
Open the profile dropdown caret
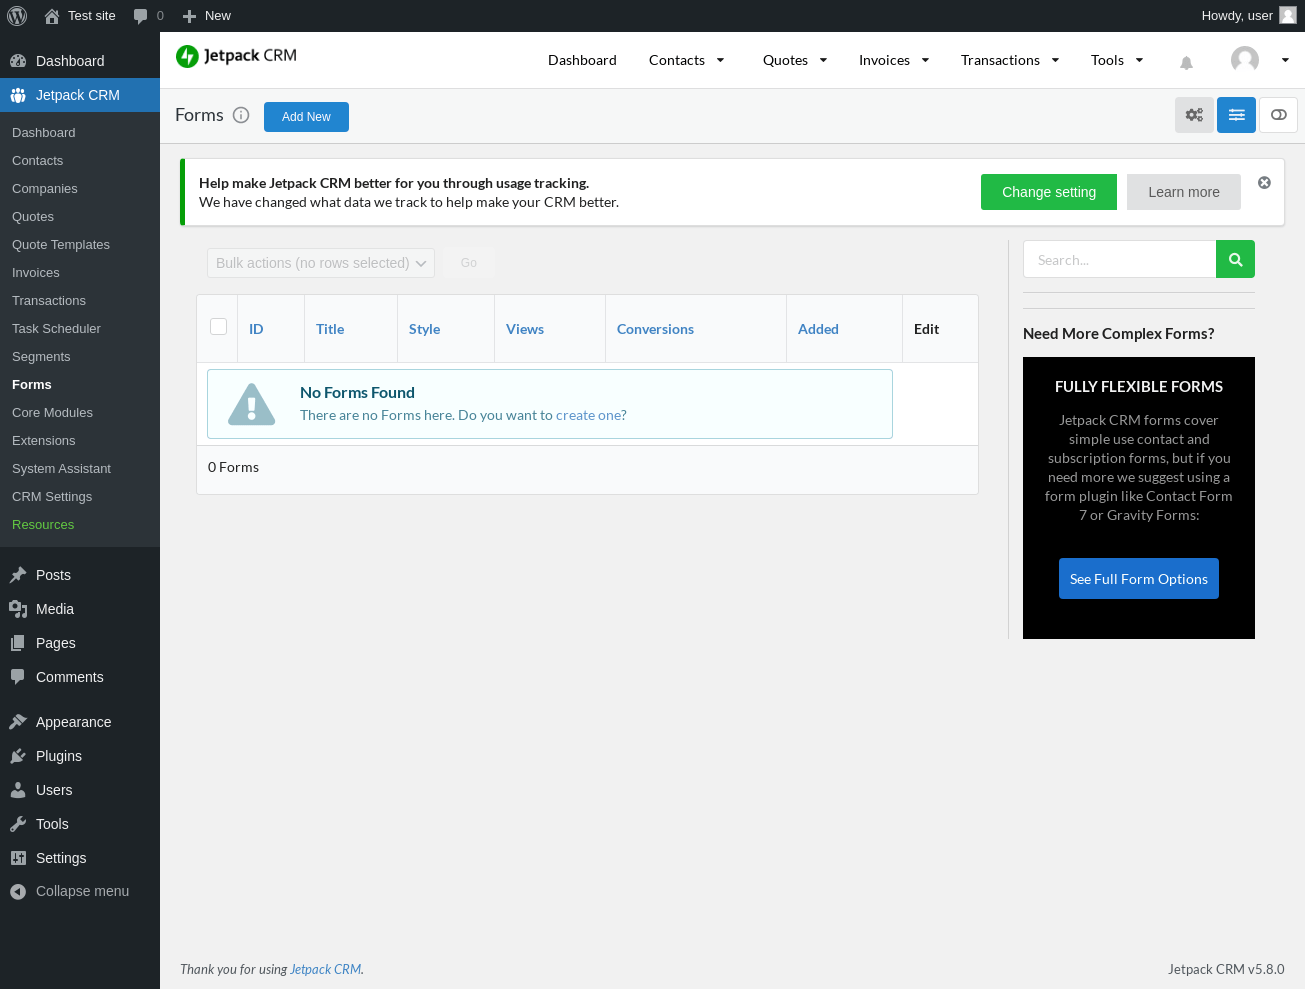(1285, 60)
